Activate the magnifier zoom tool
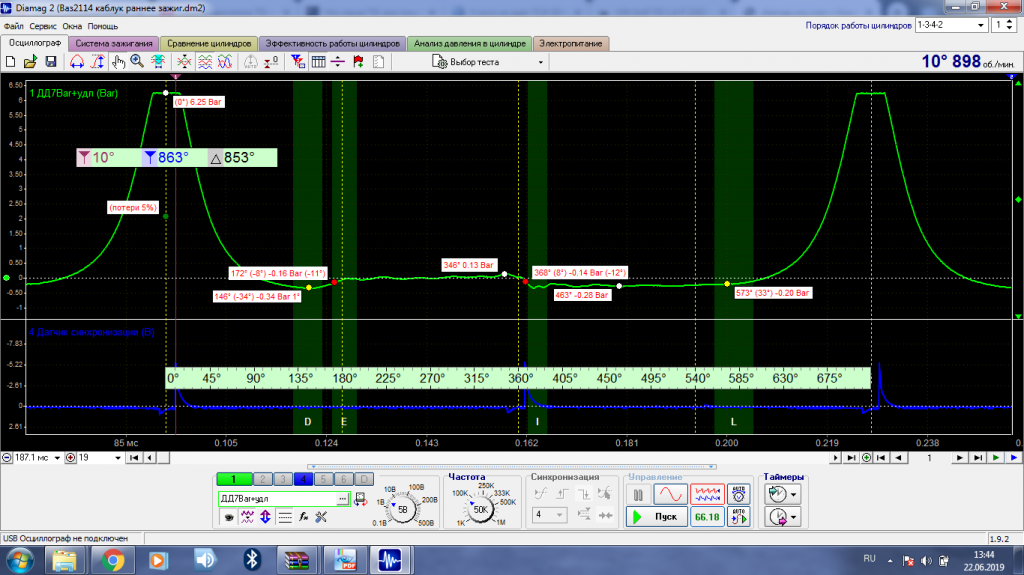The image size is (1024, 575). (x=137, y=62)
